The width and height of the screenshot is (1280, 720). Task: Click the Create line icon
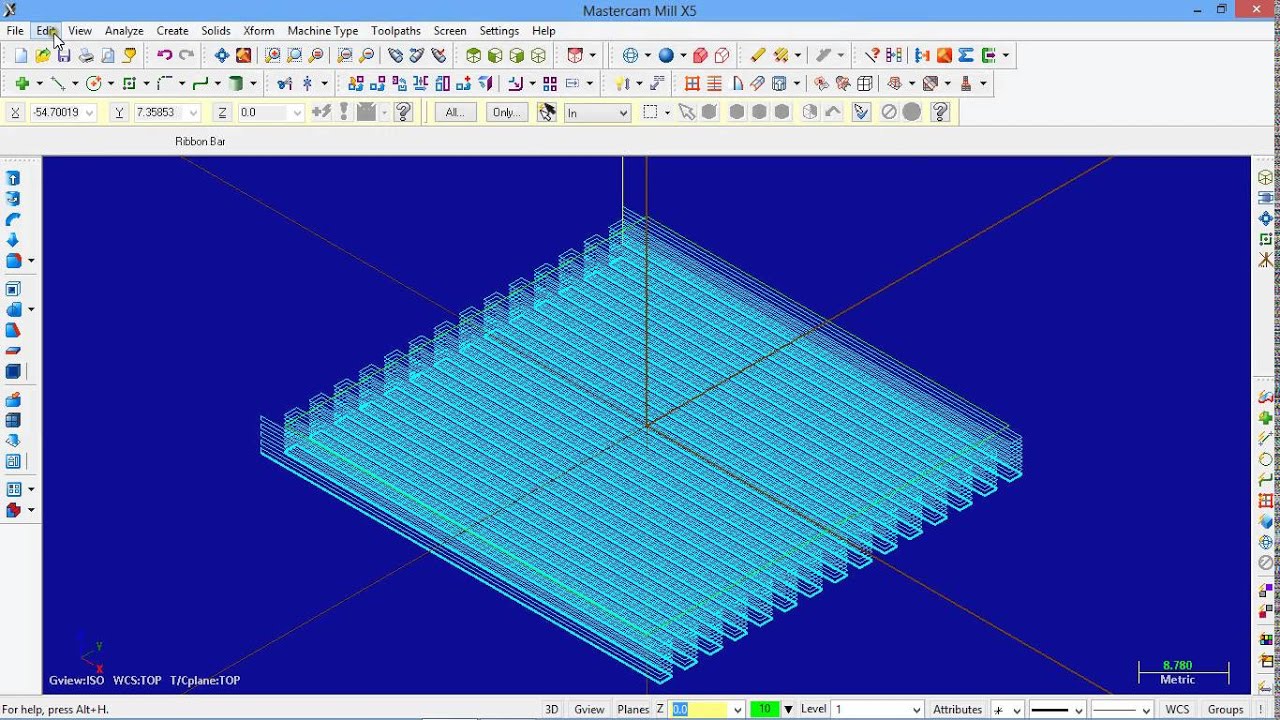[58, 84]
